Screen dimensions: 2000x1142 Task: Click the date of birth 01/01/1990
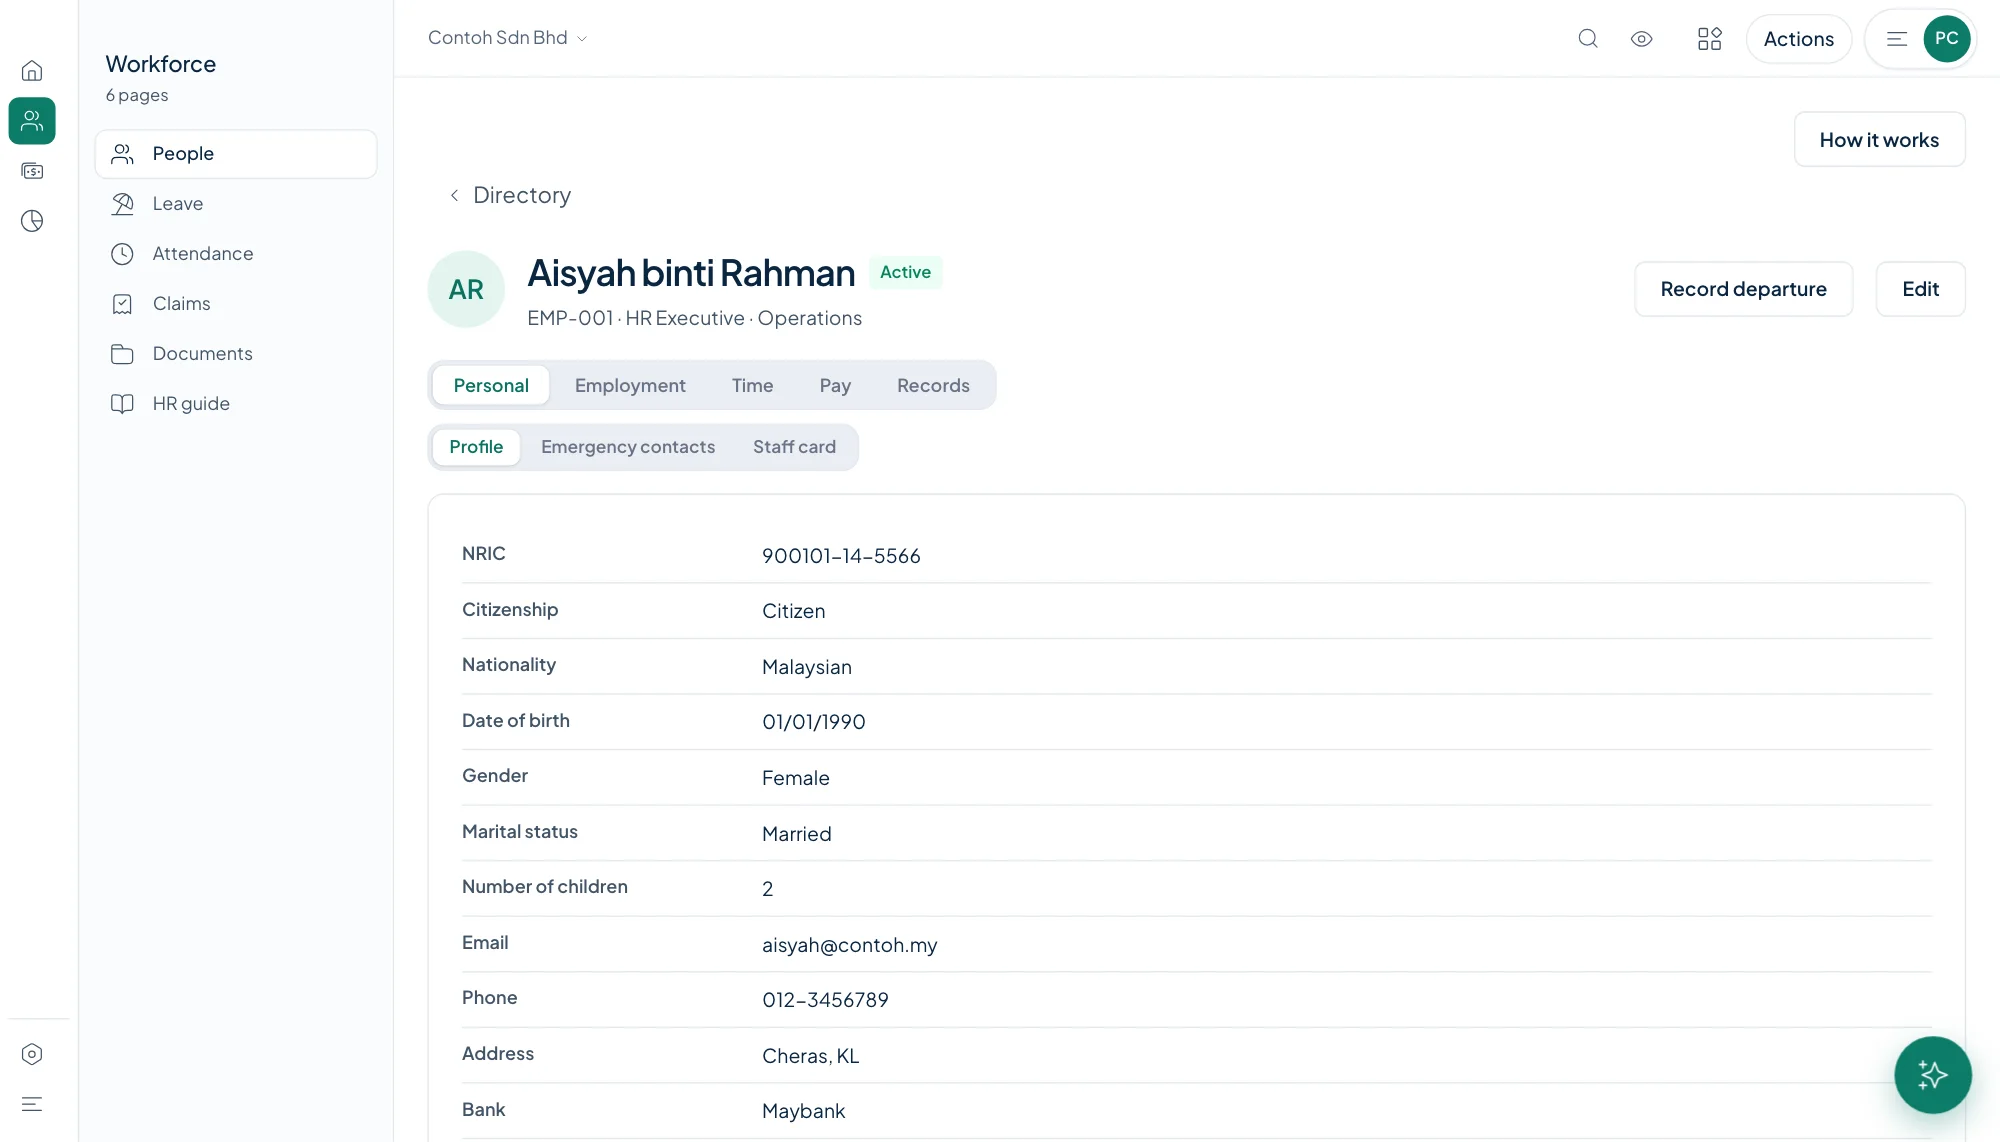(x=813, y=722)
